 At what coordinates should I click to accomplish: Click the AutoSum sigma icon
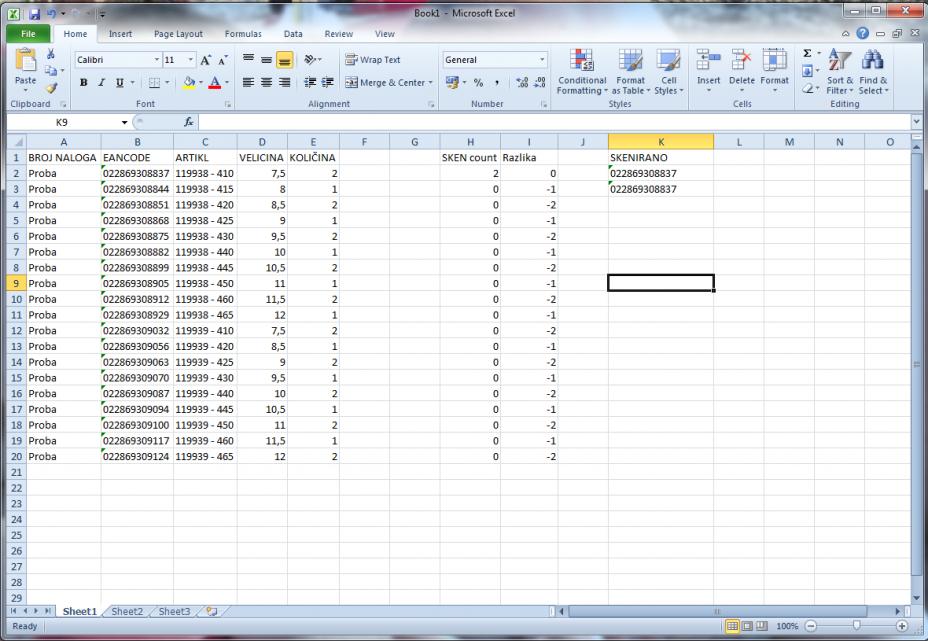click(807, 53)
